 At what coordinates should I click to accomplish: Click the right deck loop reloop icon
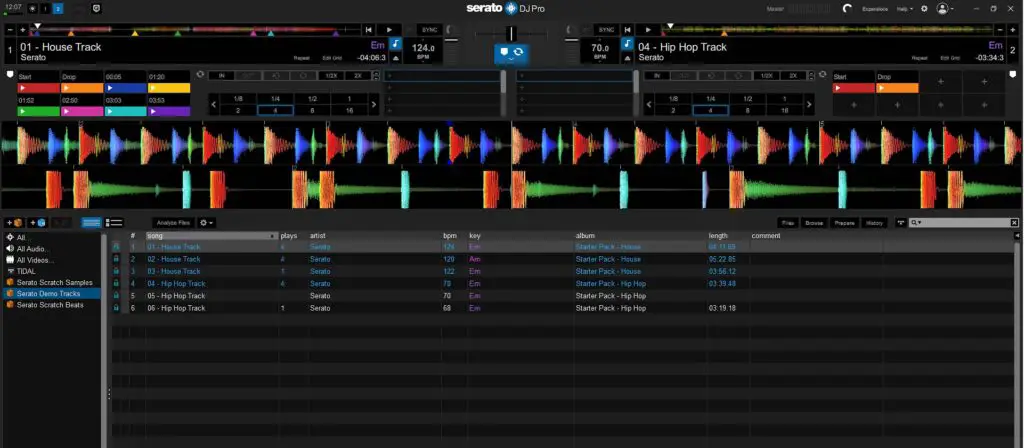coord(823,74)
